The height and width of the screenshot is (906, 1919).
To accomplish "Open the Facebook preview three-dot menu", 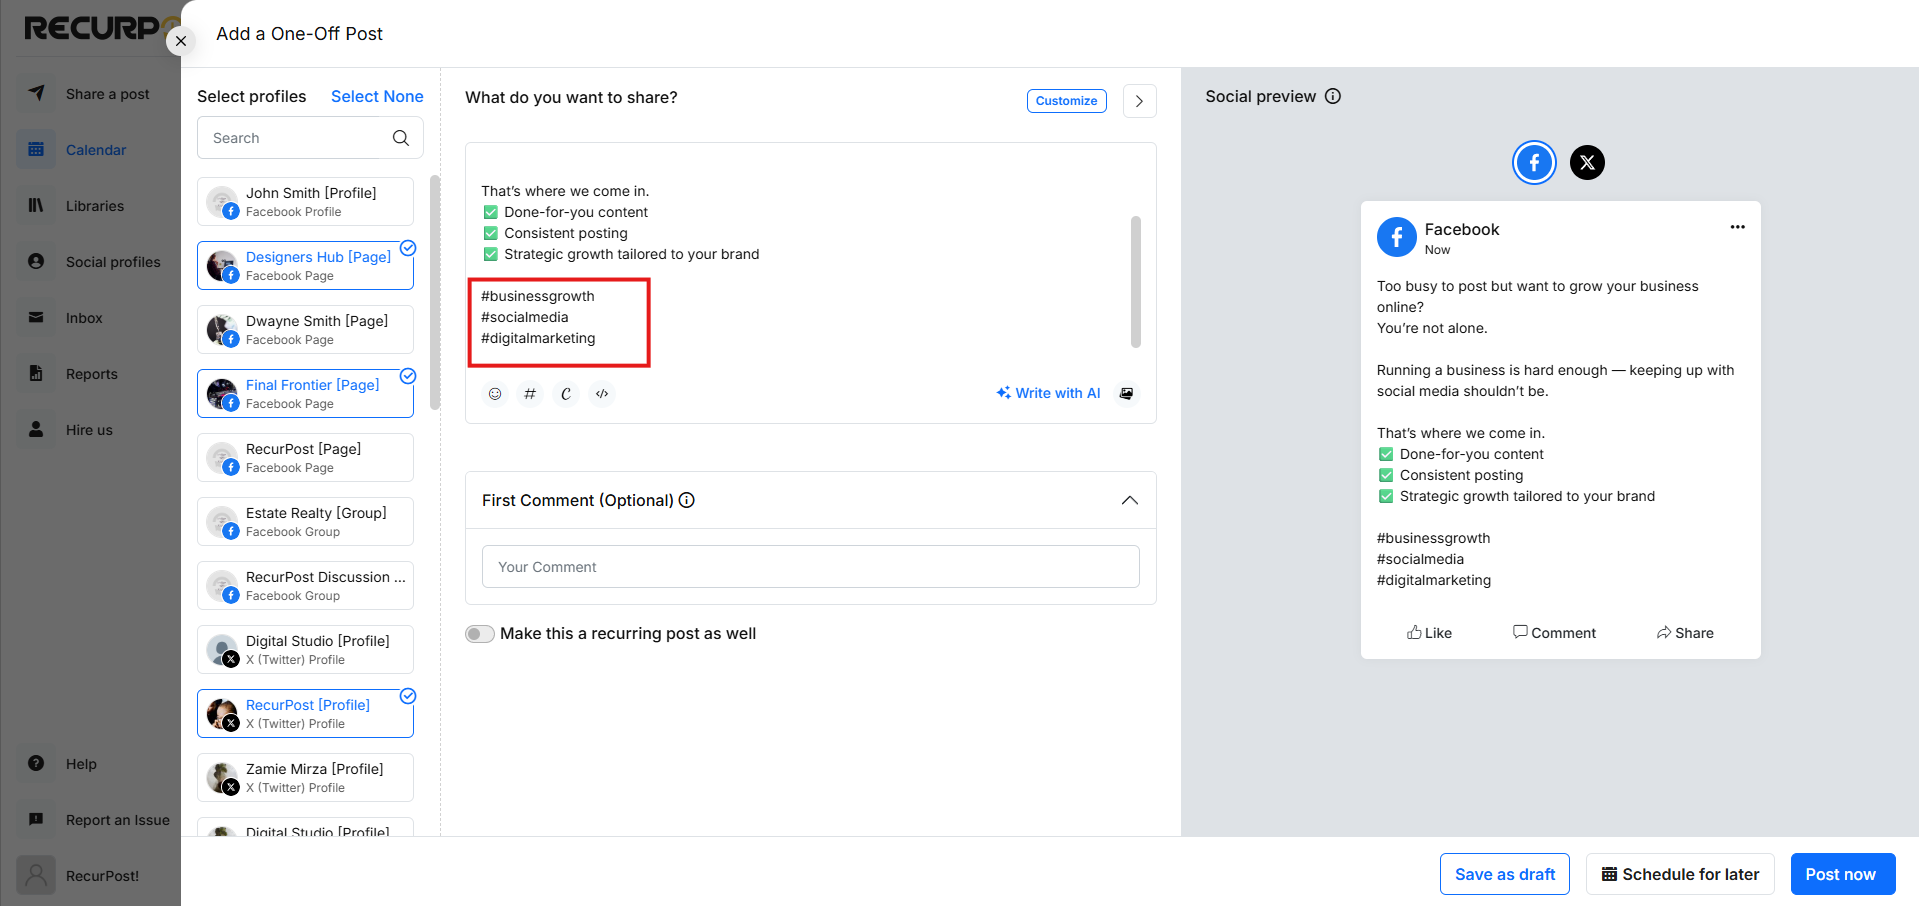I will tap(1737, 227).
